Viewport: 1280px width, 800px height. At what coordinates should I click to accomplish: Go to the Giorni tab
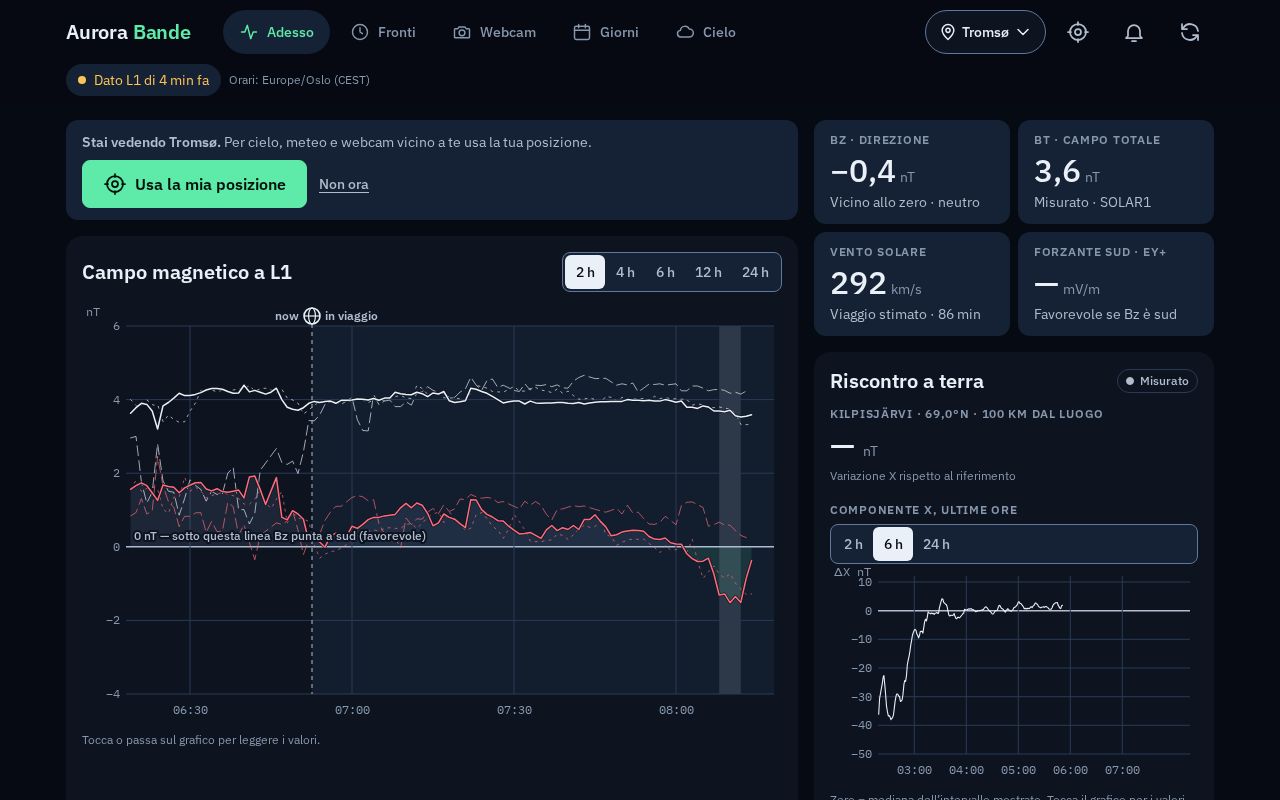pyautogui.click(x=605, y=32)
